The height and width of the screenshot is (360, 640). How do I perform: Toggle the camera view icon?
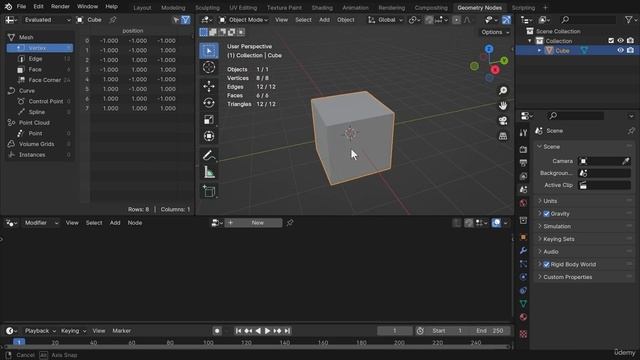(503, 121)
